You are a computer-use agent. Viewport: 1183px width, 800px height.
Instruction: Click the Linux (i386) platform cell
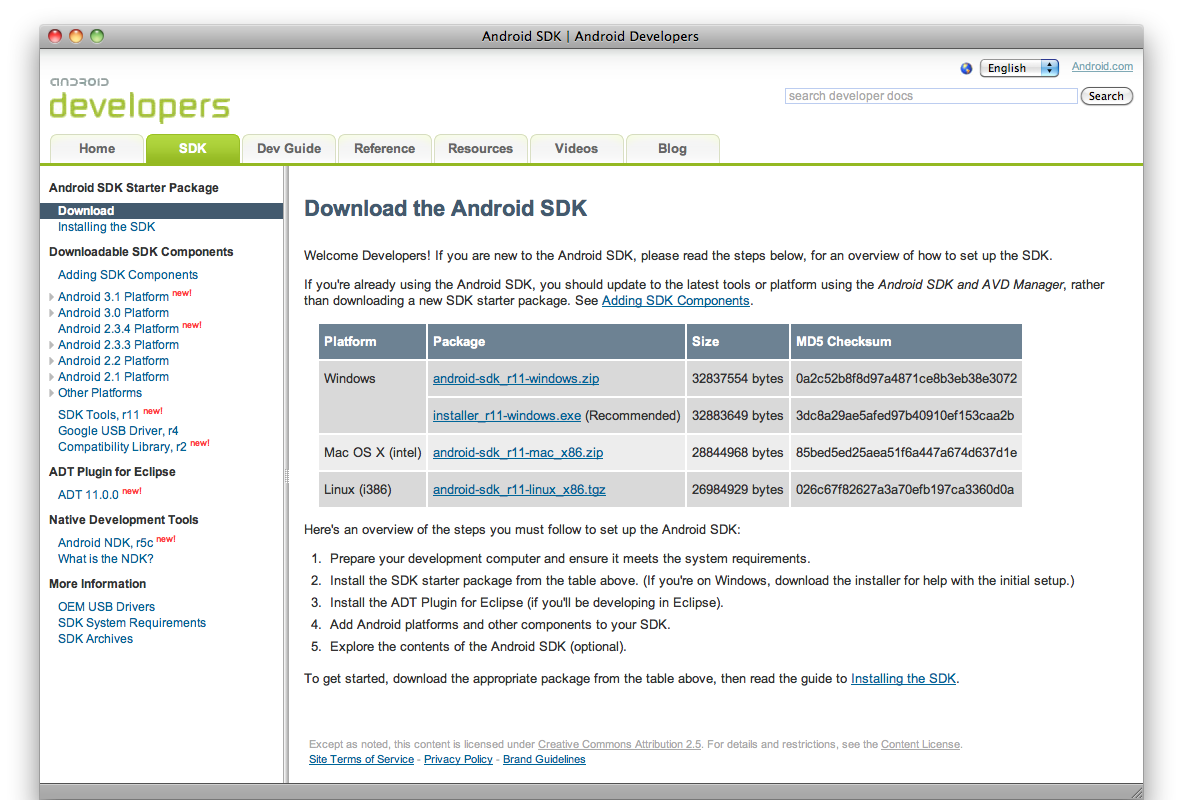pyautogui.click(x=373, y=490)
